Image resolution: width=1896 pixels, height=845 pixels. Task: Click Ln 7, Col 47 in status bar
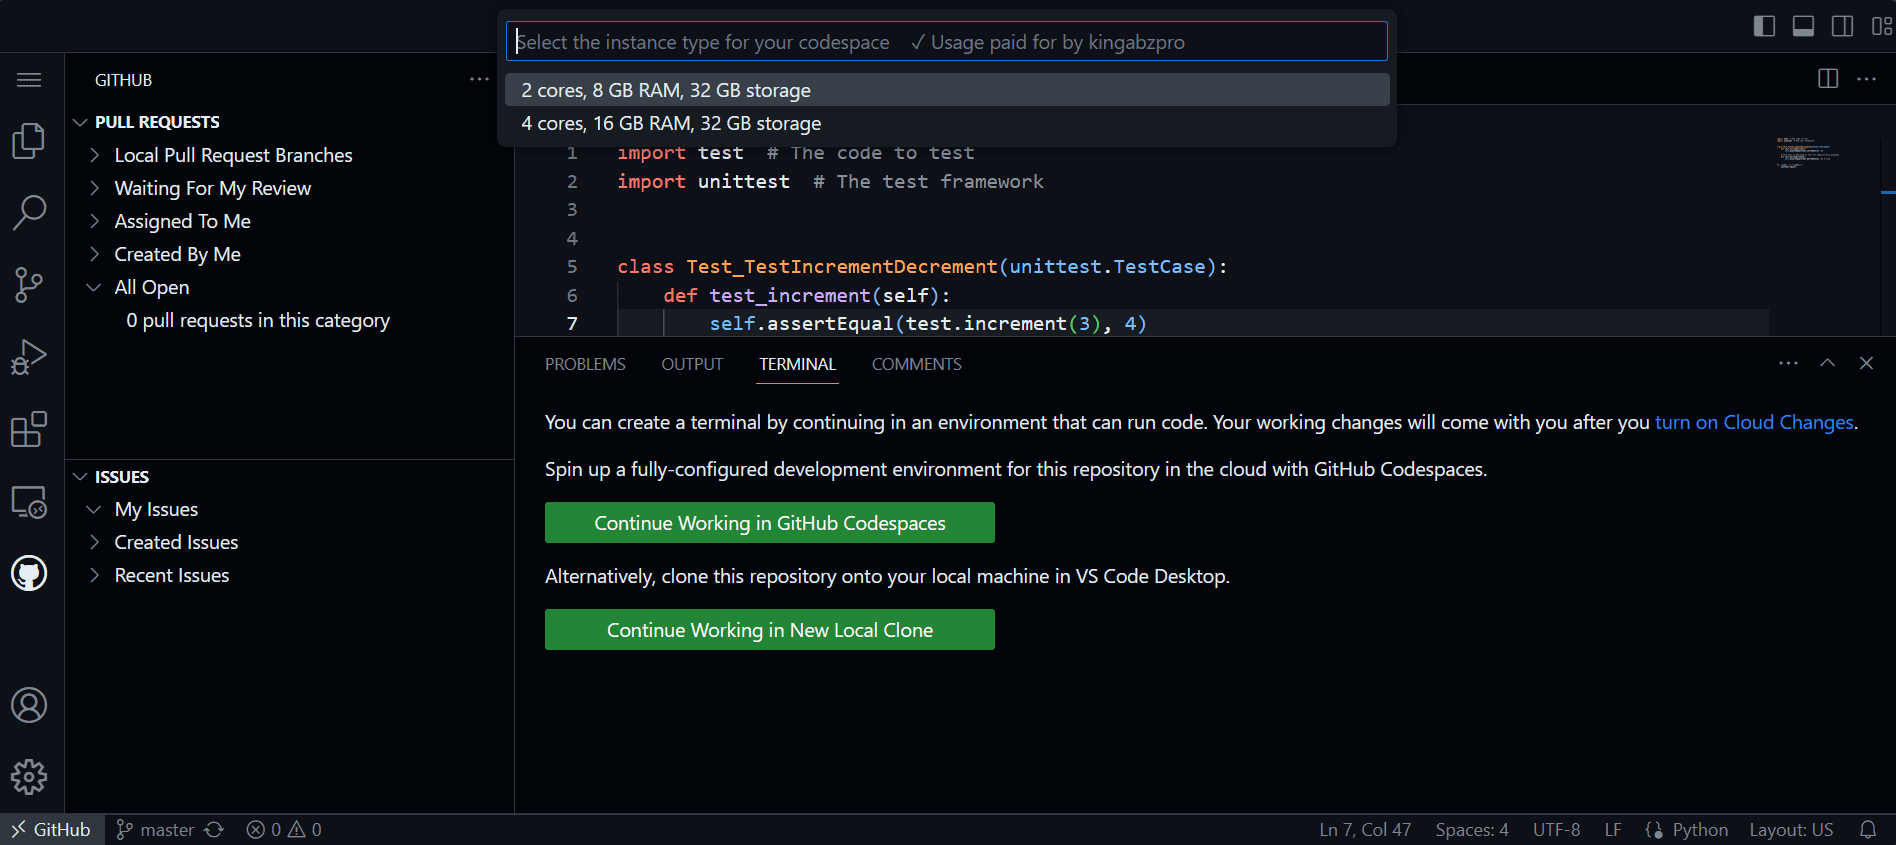(x=1365, y=829)
